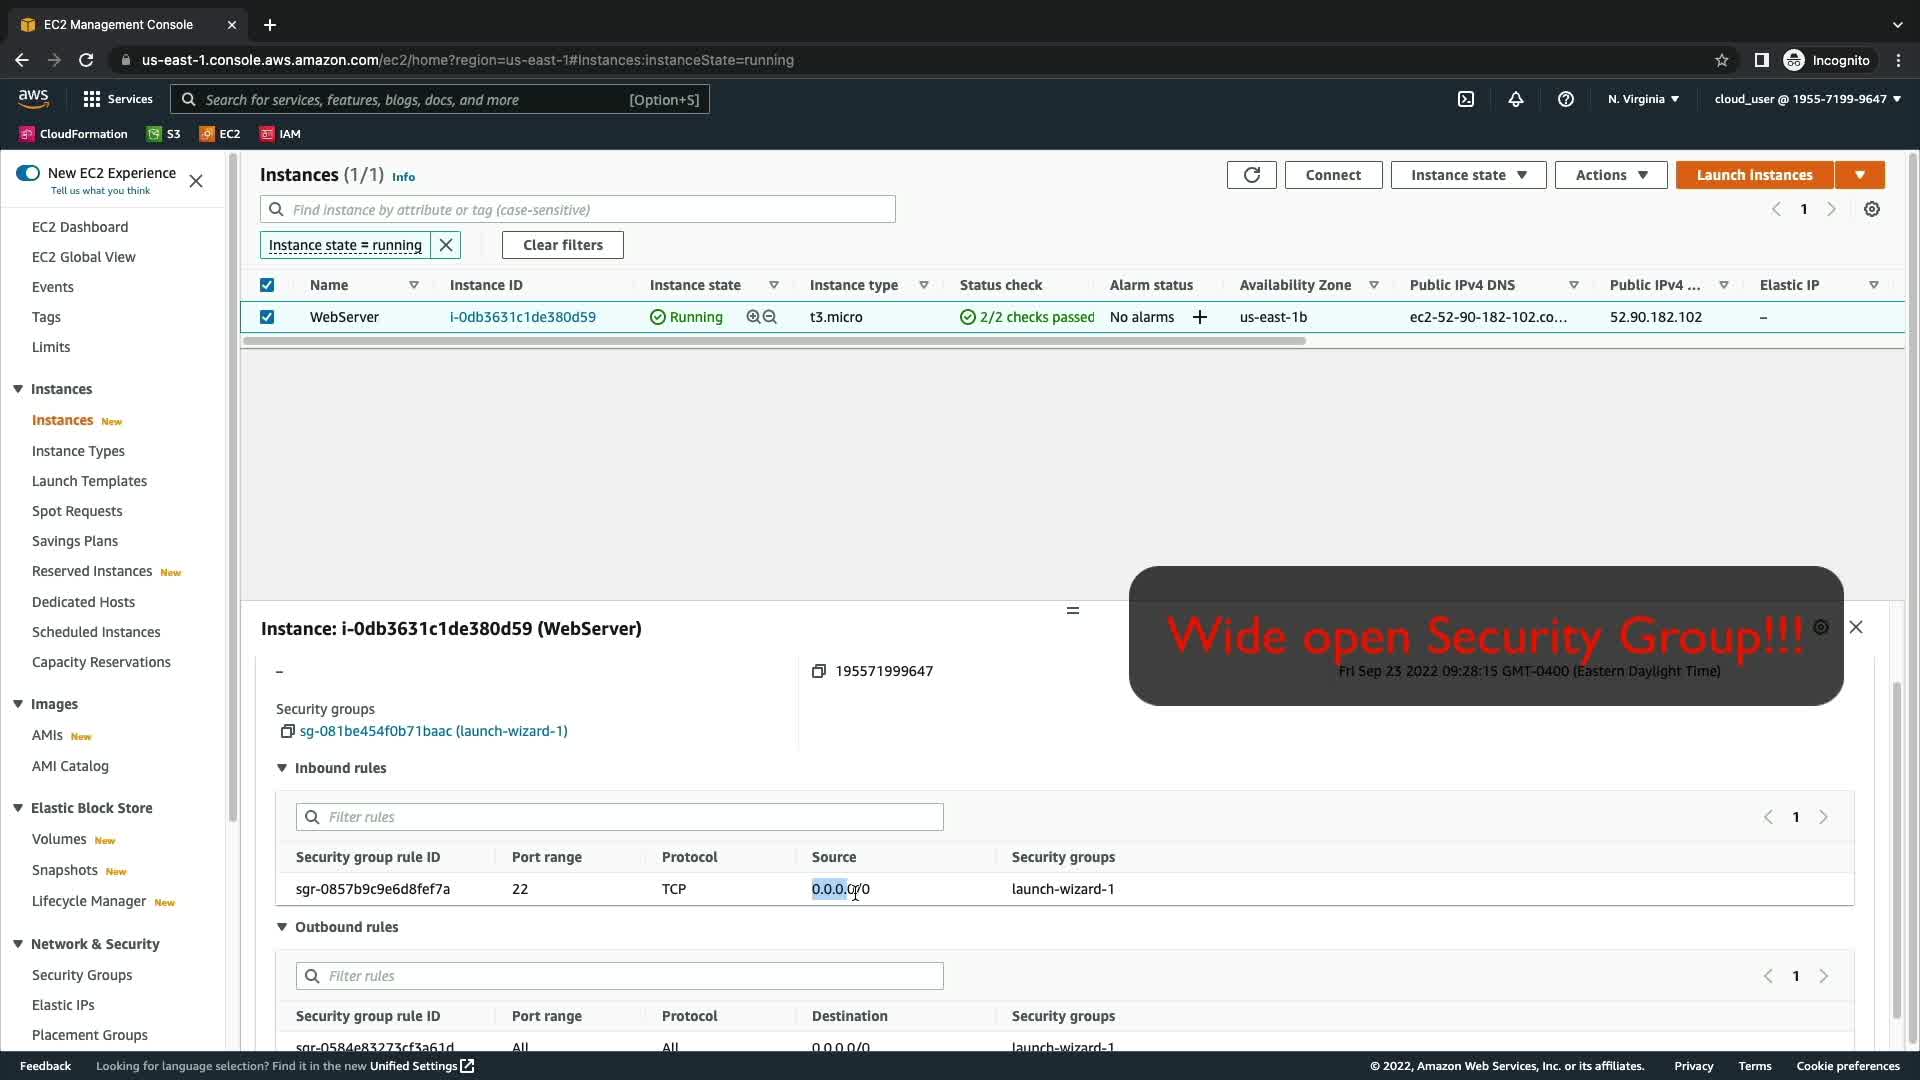Toggle the select-all header checkbox
This screenshot has width=1920, height=1080.
coord(267,285)
